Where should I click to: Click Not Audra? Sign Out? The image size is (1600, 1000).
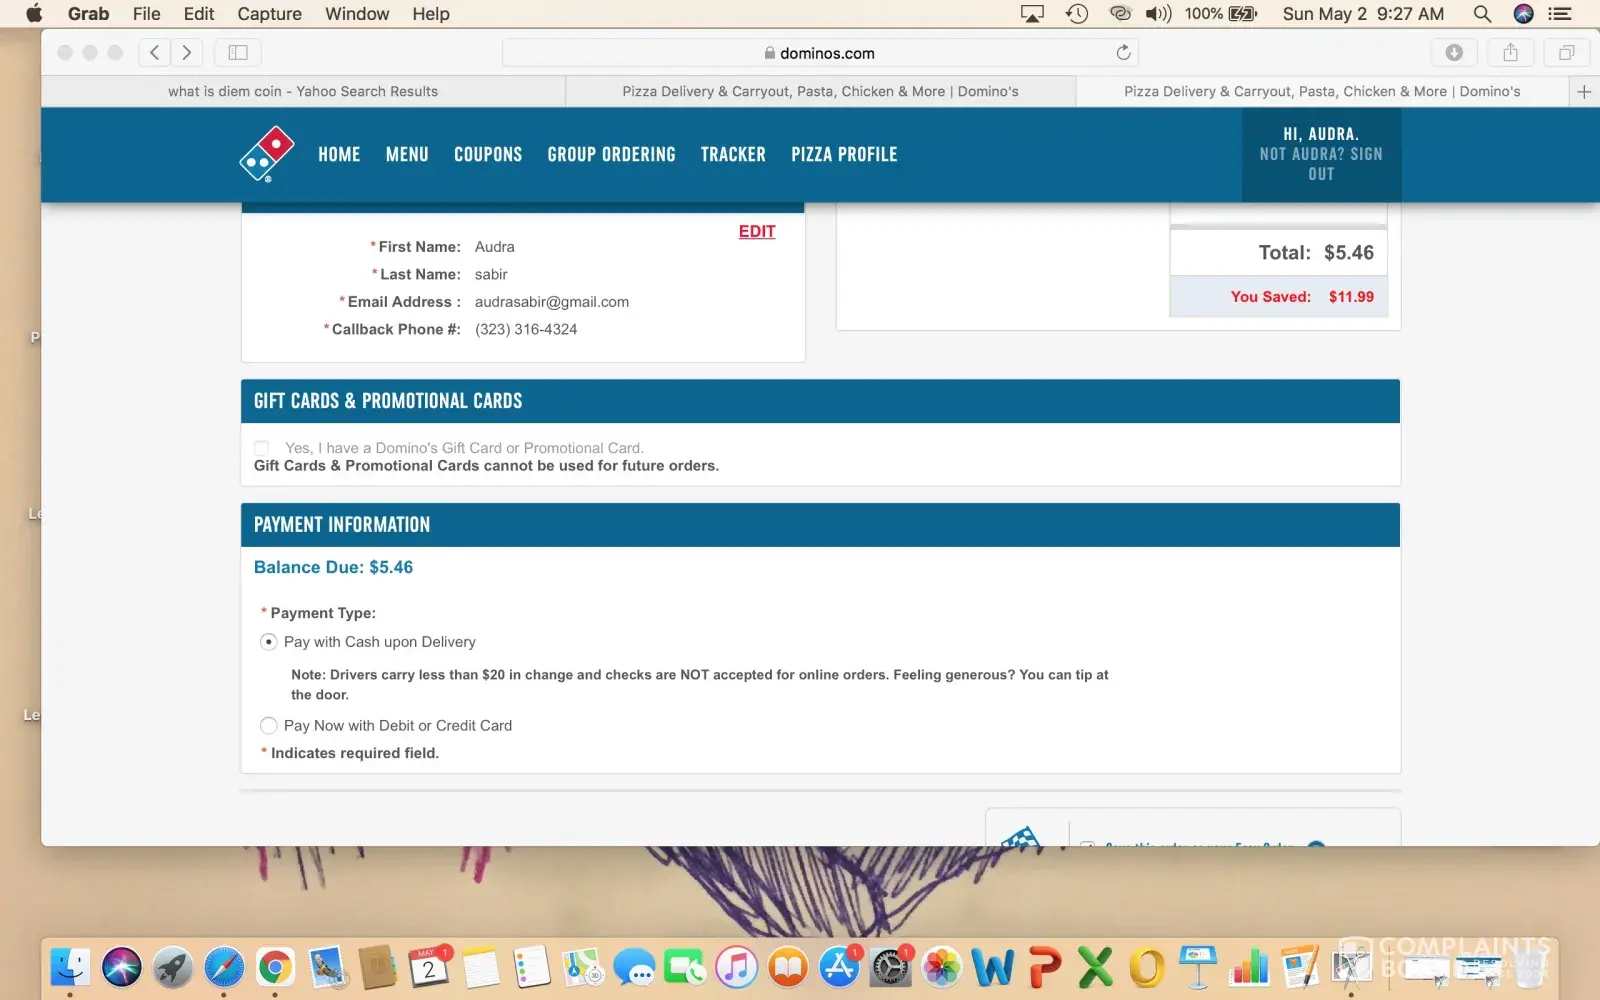tap(1320, 164)
